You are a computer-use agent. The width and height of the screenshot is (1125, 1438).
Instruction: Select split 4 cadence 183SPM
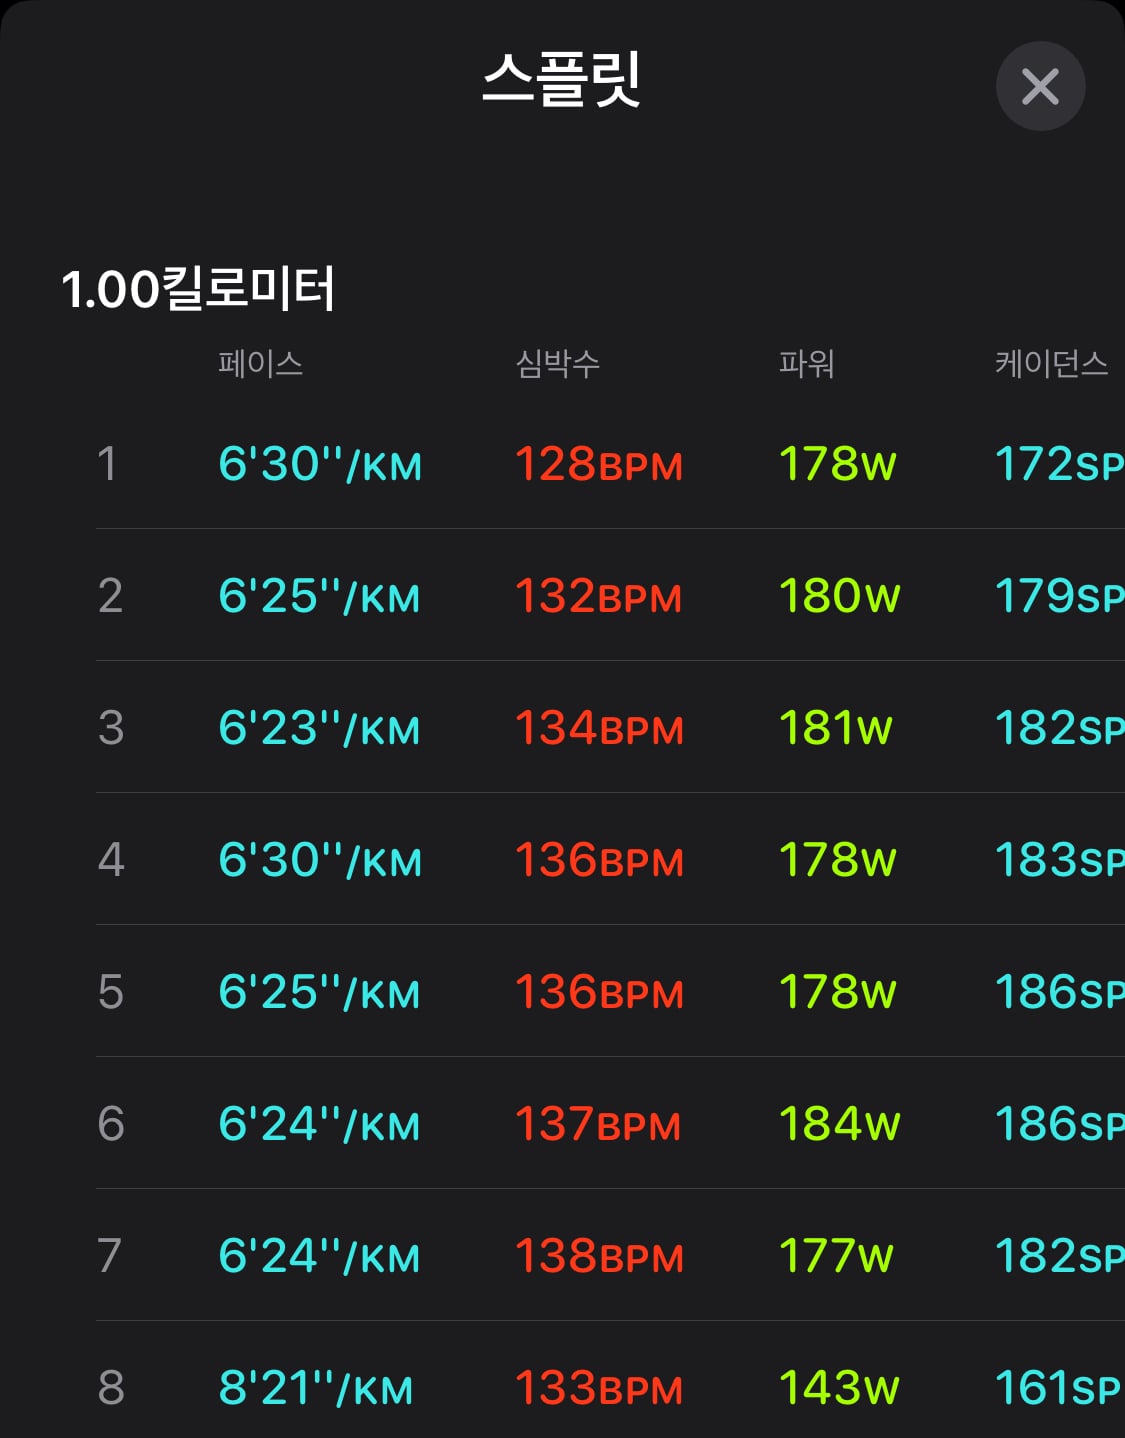1059,860
